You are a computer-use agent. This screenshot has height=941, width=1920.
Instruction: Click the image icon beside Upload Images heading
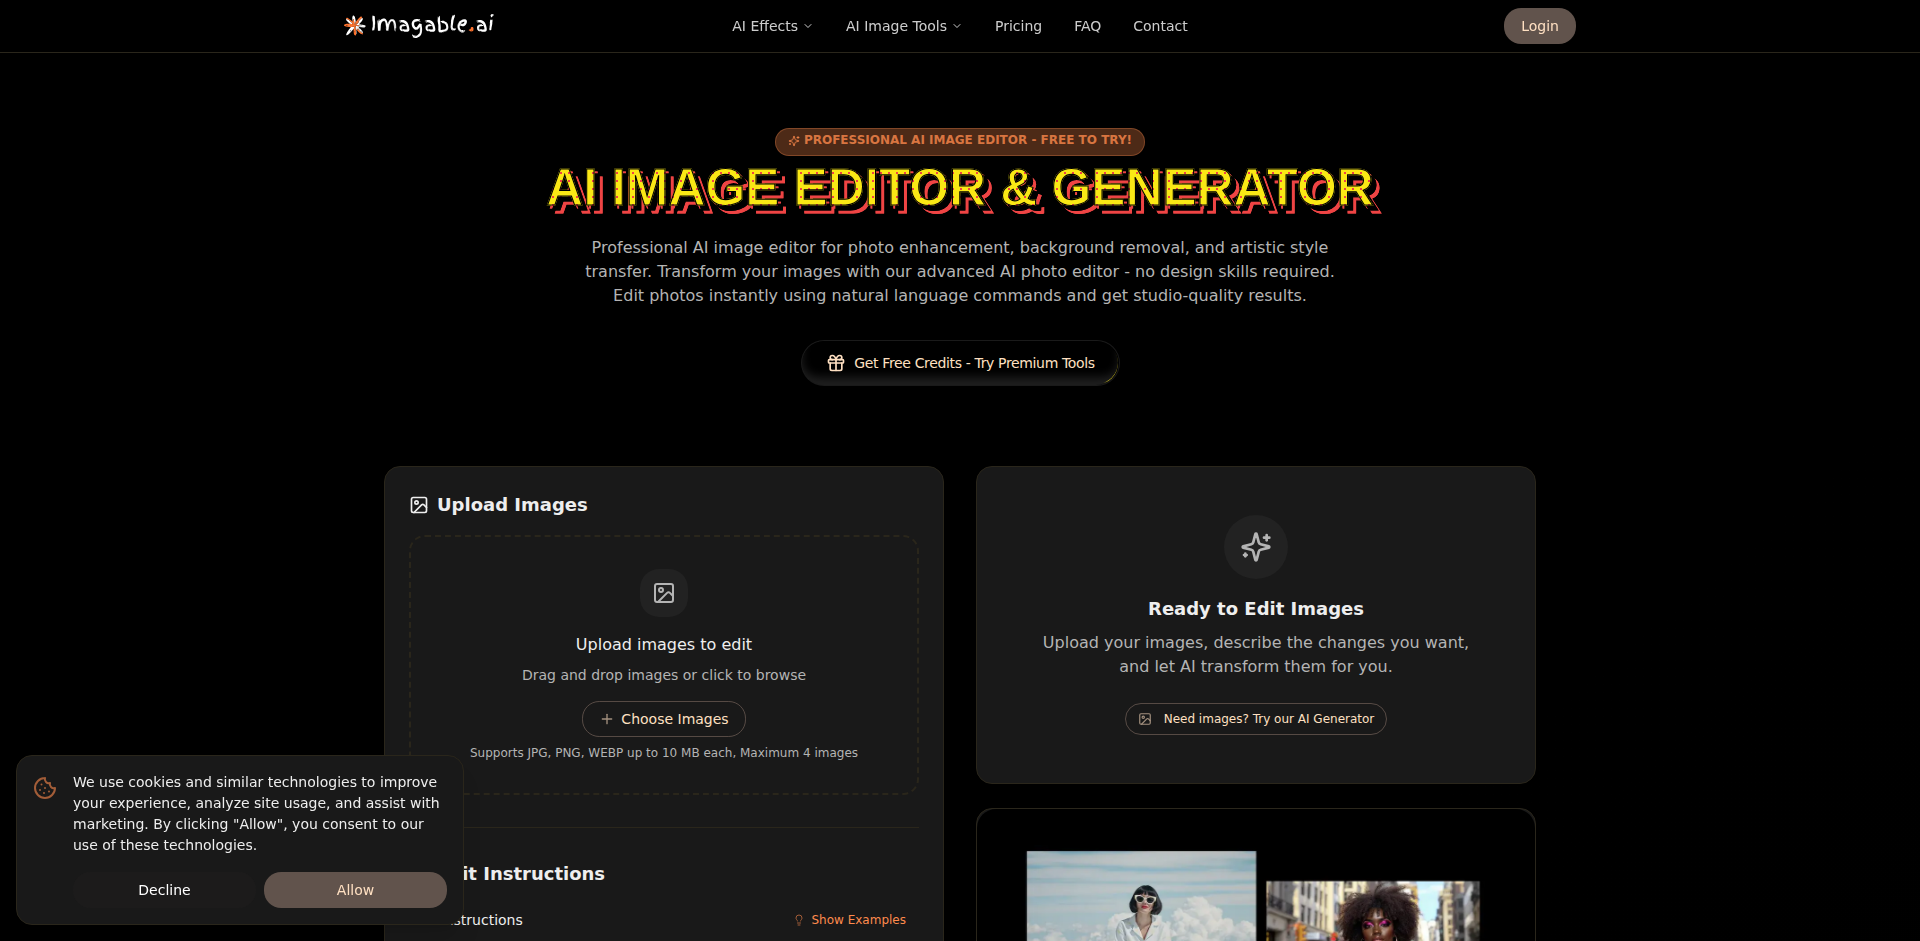[419, 505]
